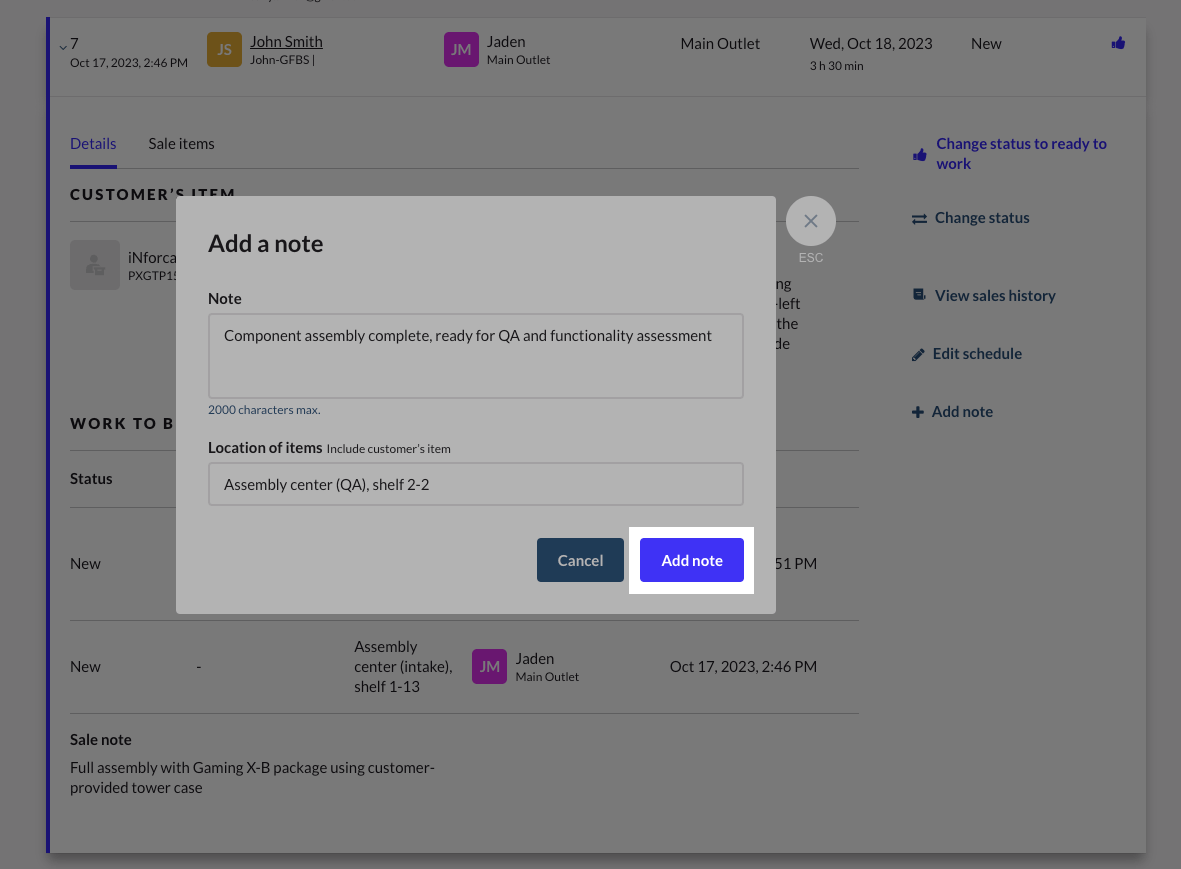Click the swap arrows Change status icon
The width and height of the screenshot is (1181, 869).
919,218
